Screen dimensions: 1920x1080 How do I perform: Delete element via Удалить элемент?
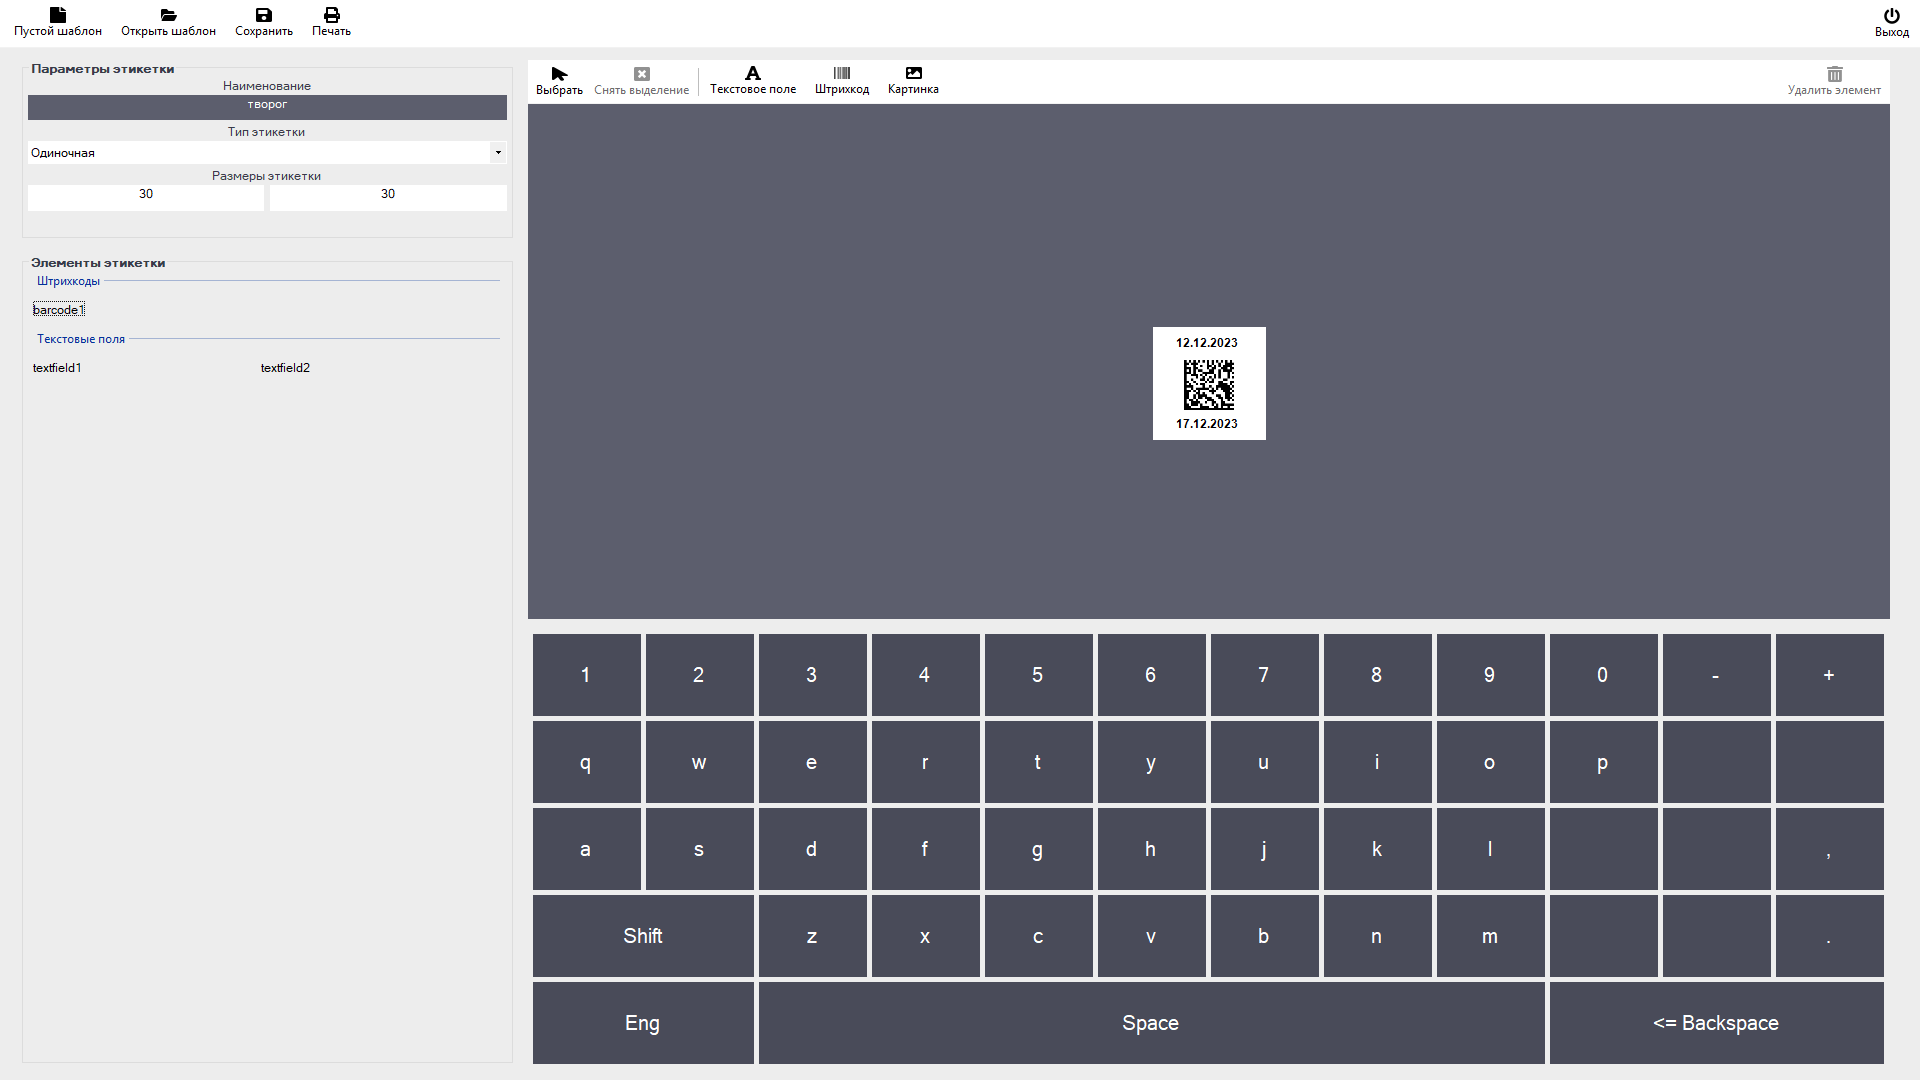click(x=1834, y=81)
